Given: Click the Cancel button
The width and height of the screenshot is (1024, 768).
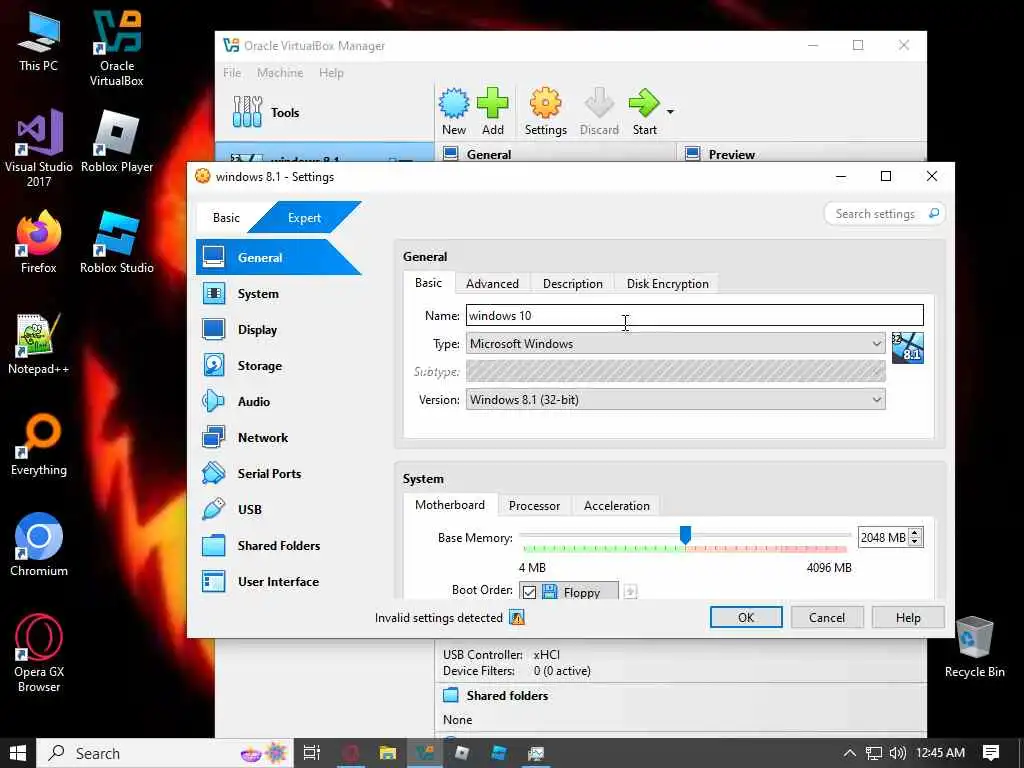Looking at the screenshot, I should point(827,617).
